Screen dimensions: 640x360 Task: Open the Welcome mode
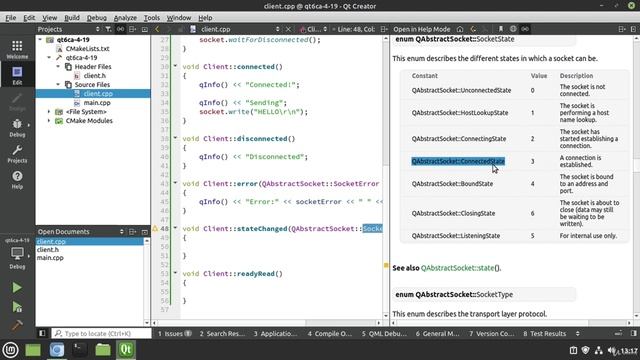[17, 49]
